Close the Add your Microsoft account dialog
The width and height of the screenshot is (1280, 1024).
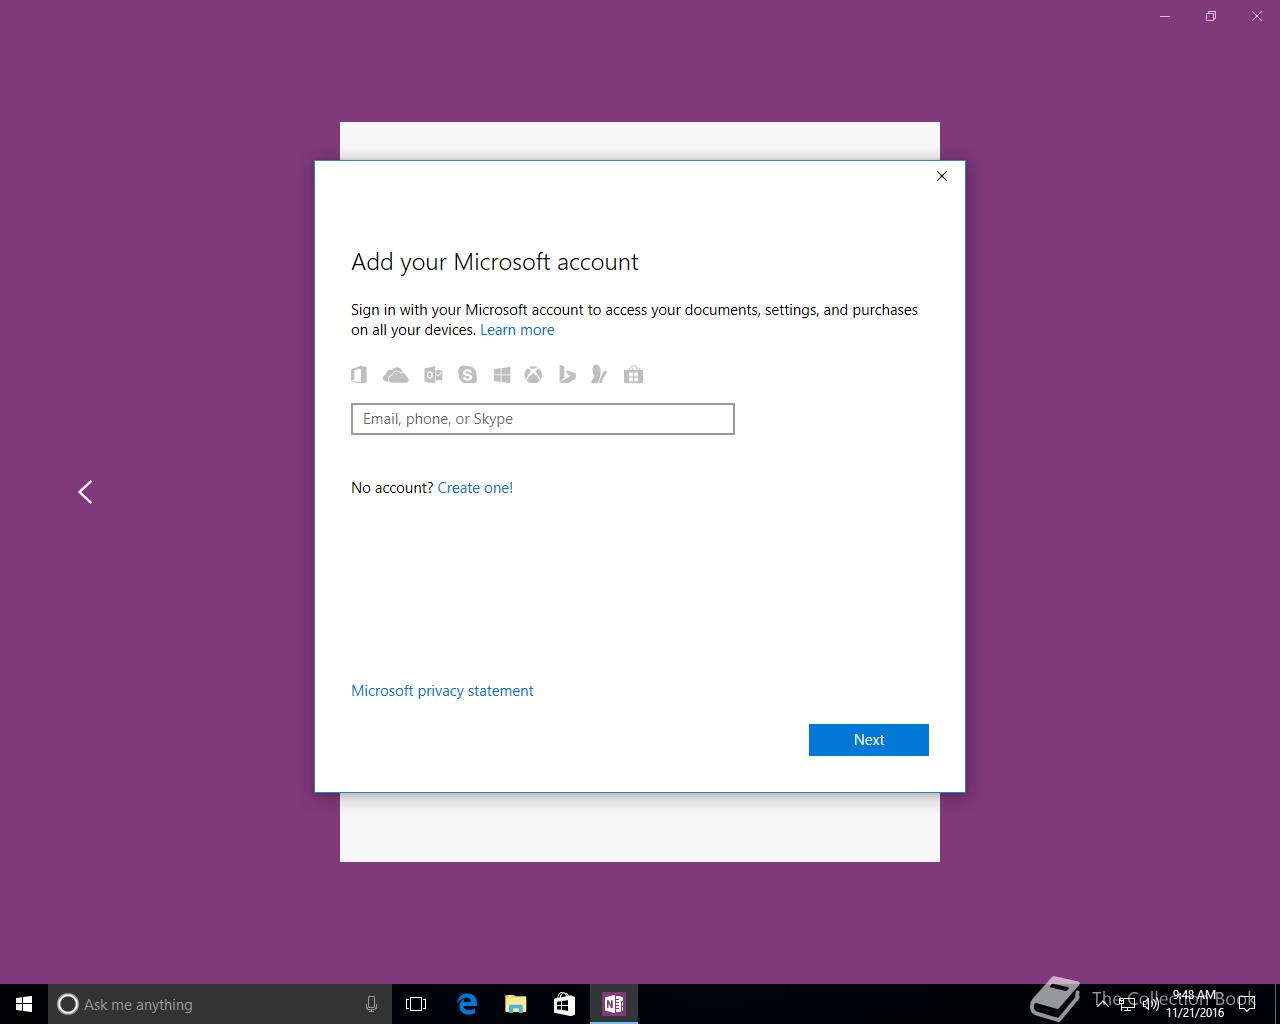point(941,176)
